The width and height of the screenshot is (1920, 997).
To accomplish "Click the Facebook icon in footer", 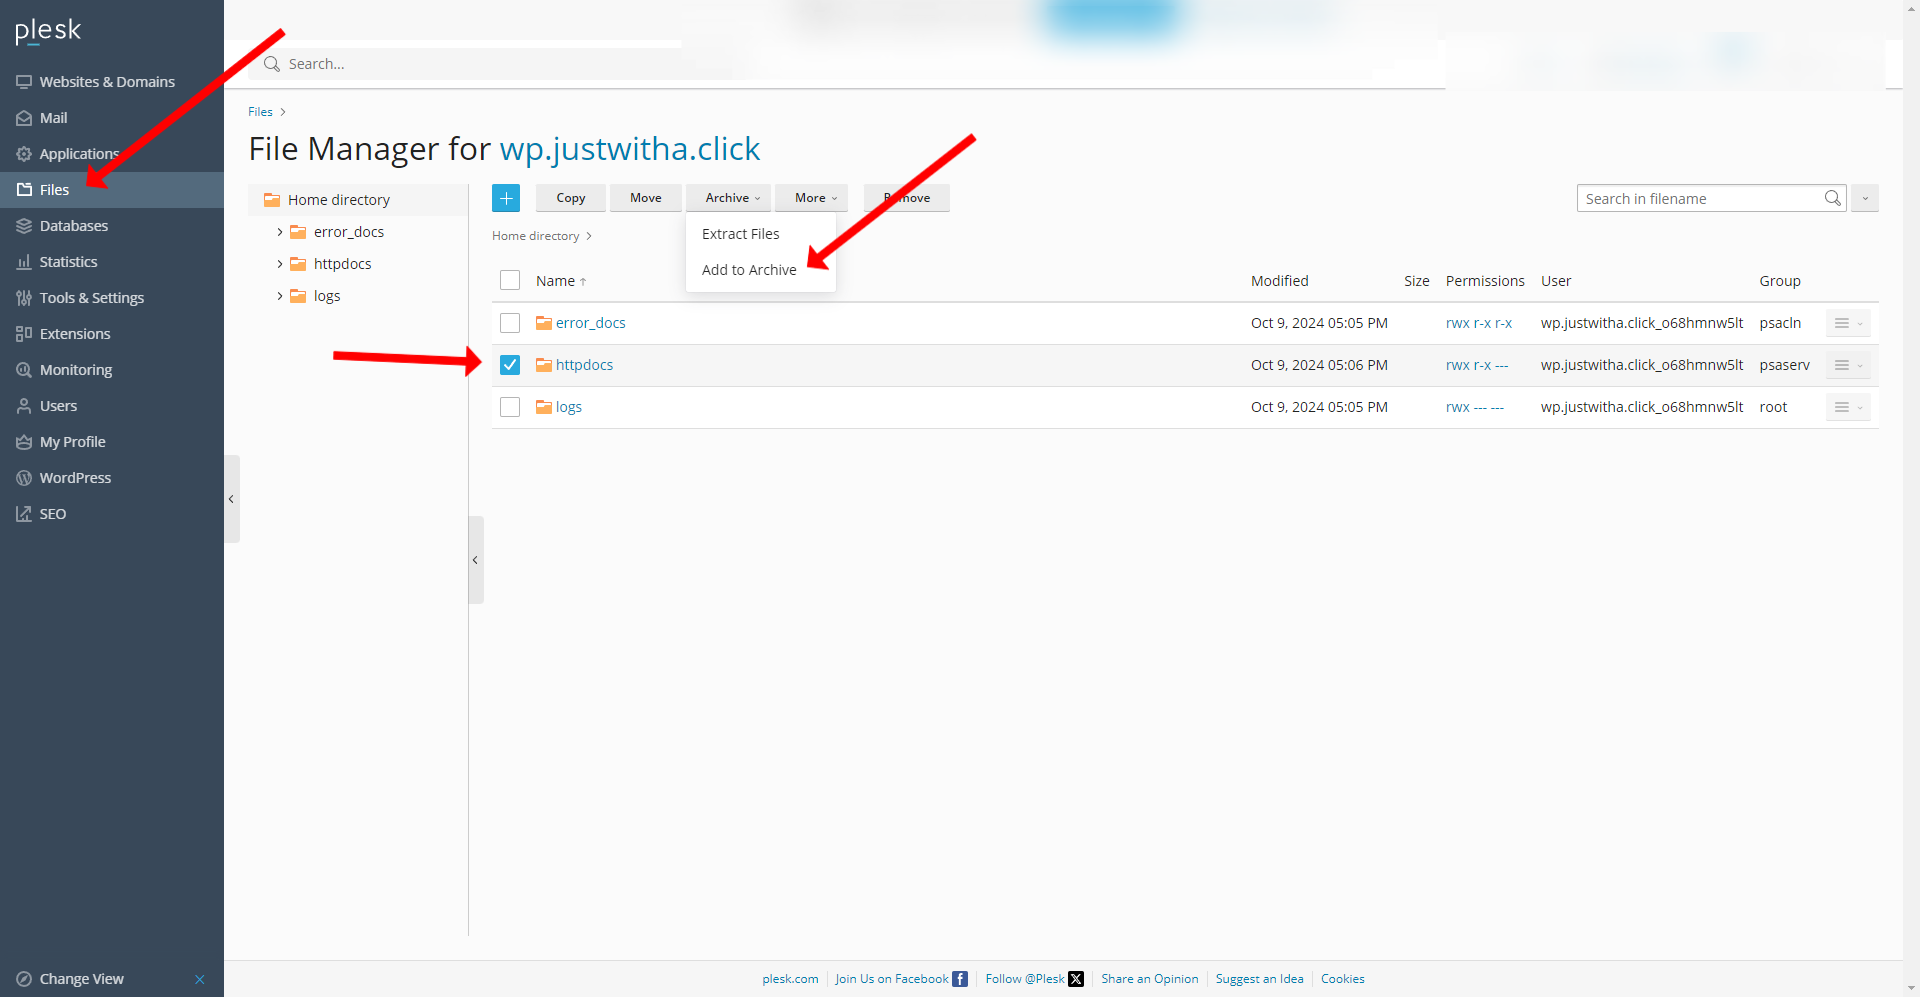I will click(x=960, y=979).
